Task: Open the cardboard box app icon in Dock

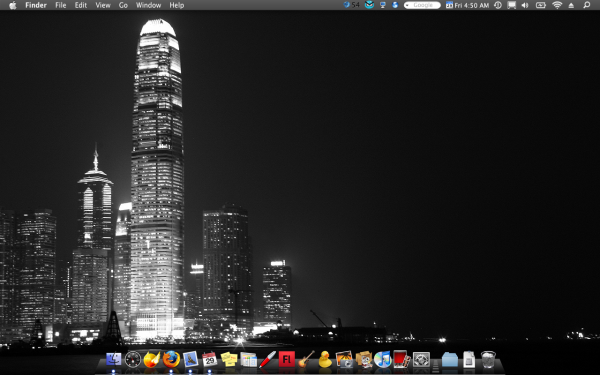Action: click(x=364, y=359)
